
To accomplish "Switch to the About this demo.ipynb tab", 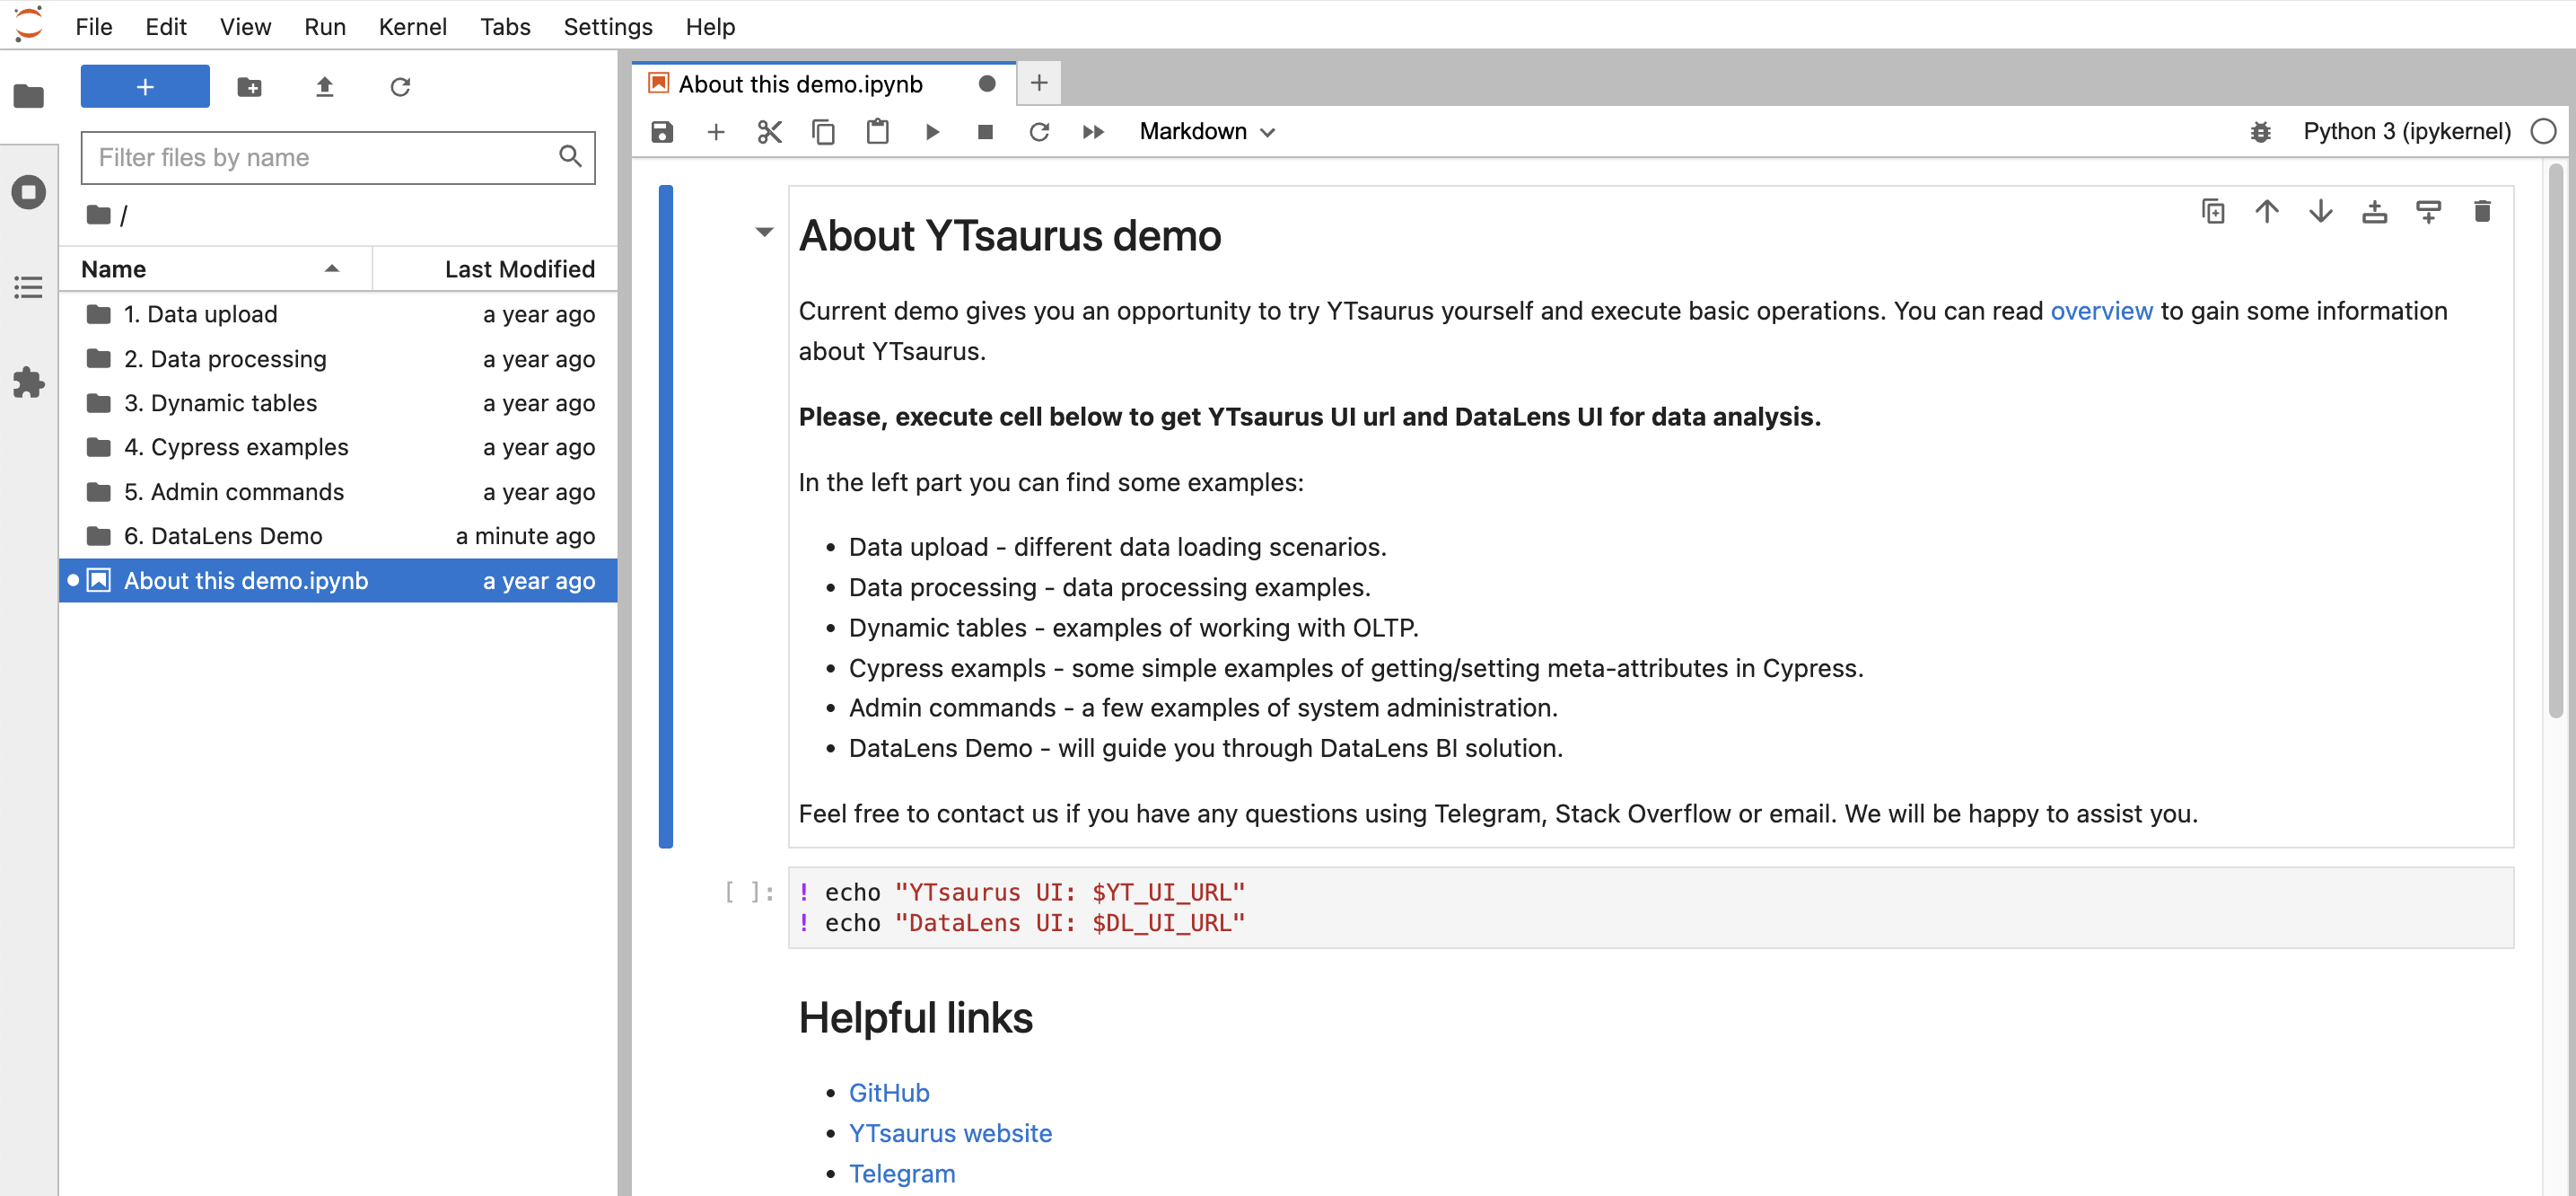I will point(800,83).
